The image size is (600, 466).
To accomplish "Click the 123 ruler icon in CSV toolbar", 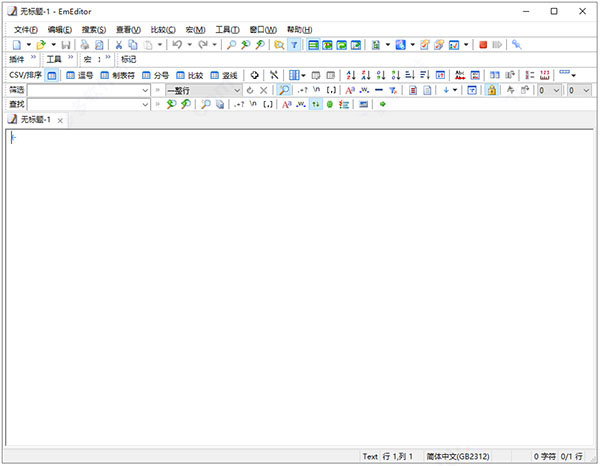I will pos(545,75).
